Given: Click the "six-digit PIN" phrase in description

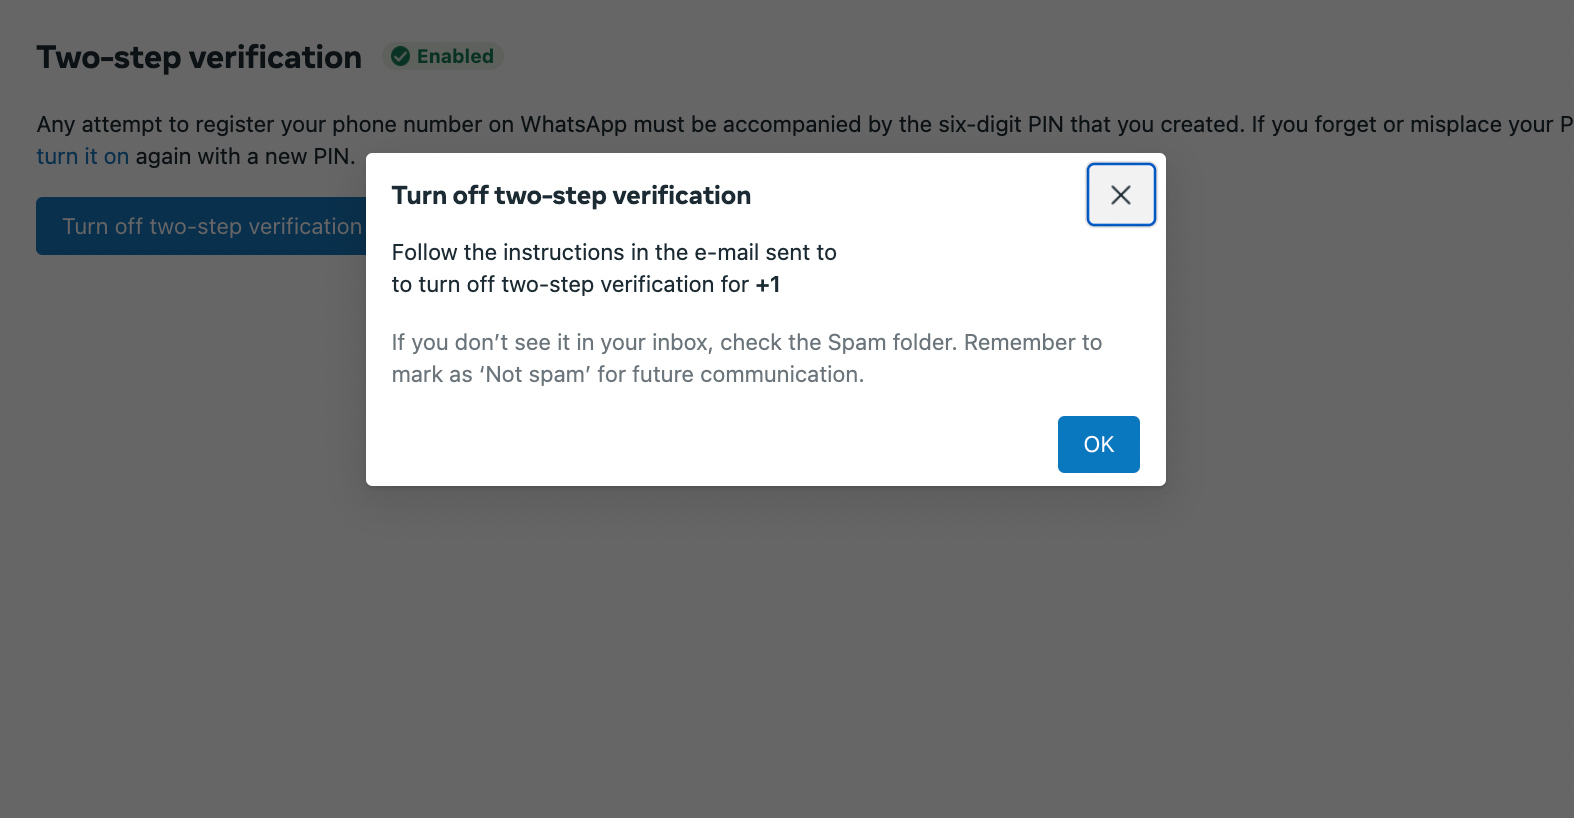Looking at the screenshot, I should tap(1001, 125).
